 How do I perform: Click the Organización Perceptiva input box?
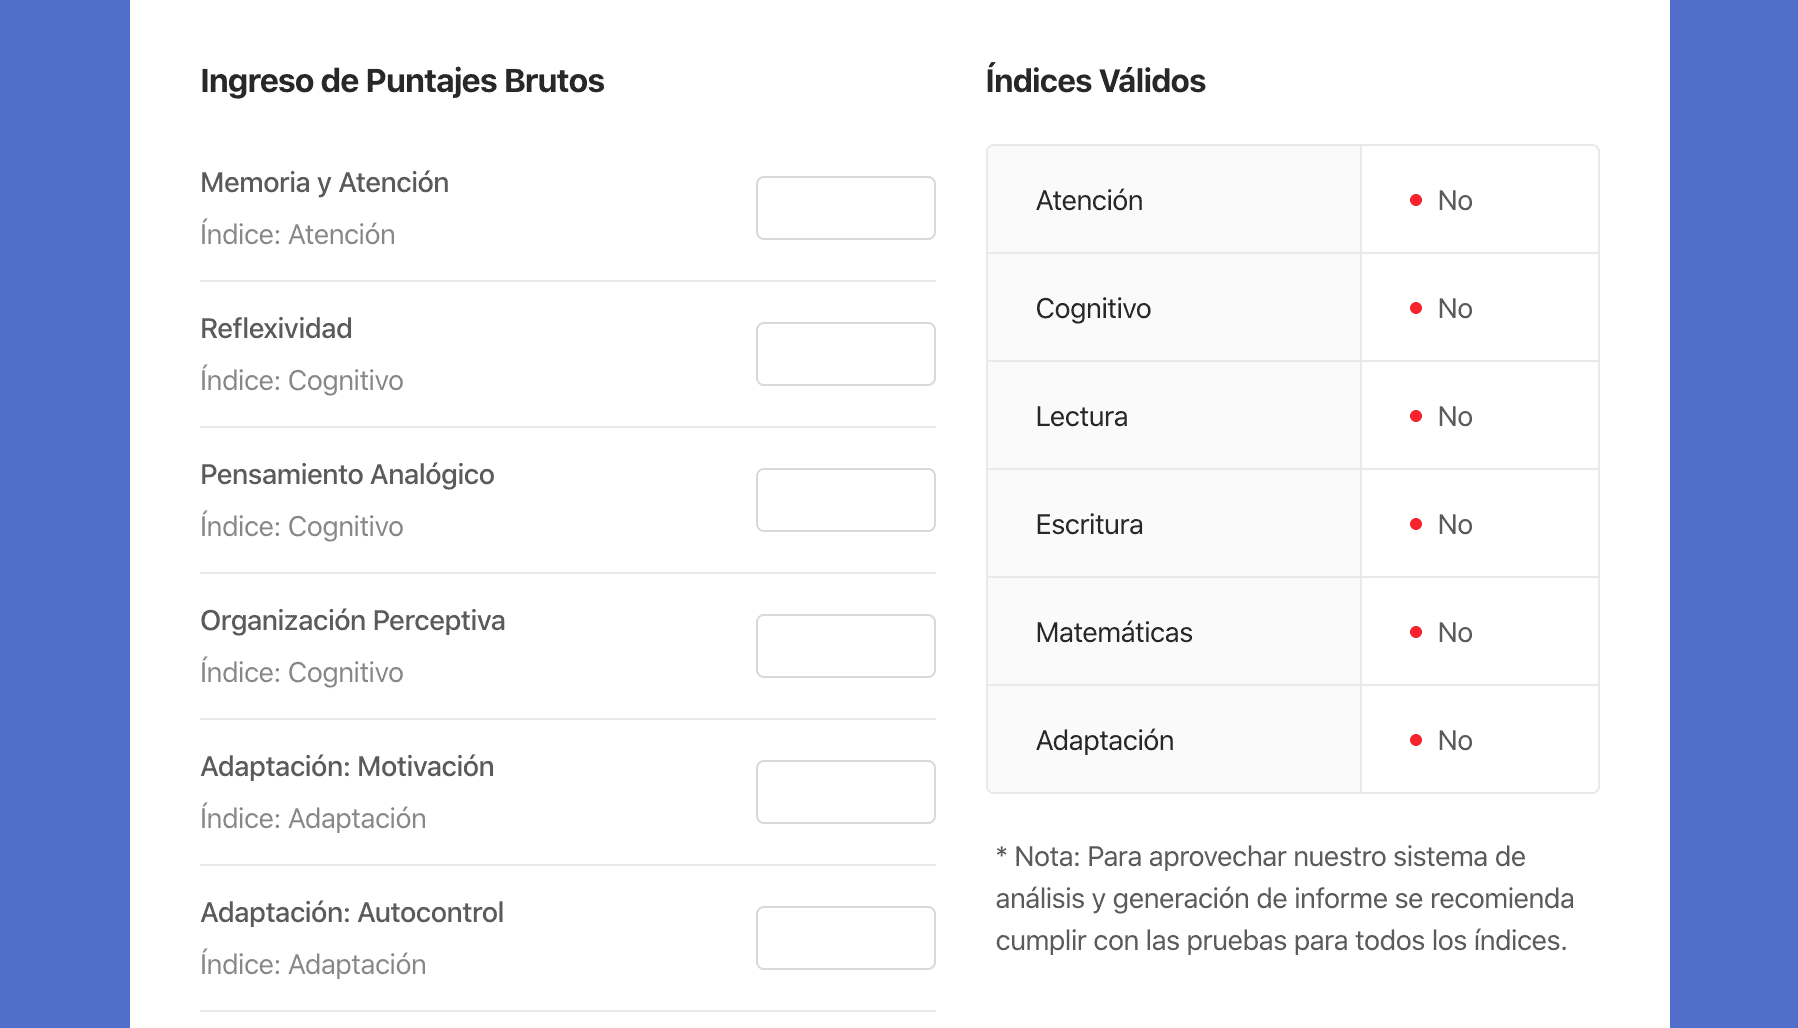tap(845, 646)
